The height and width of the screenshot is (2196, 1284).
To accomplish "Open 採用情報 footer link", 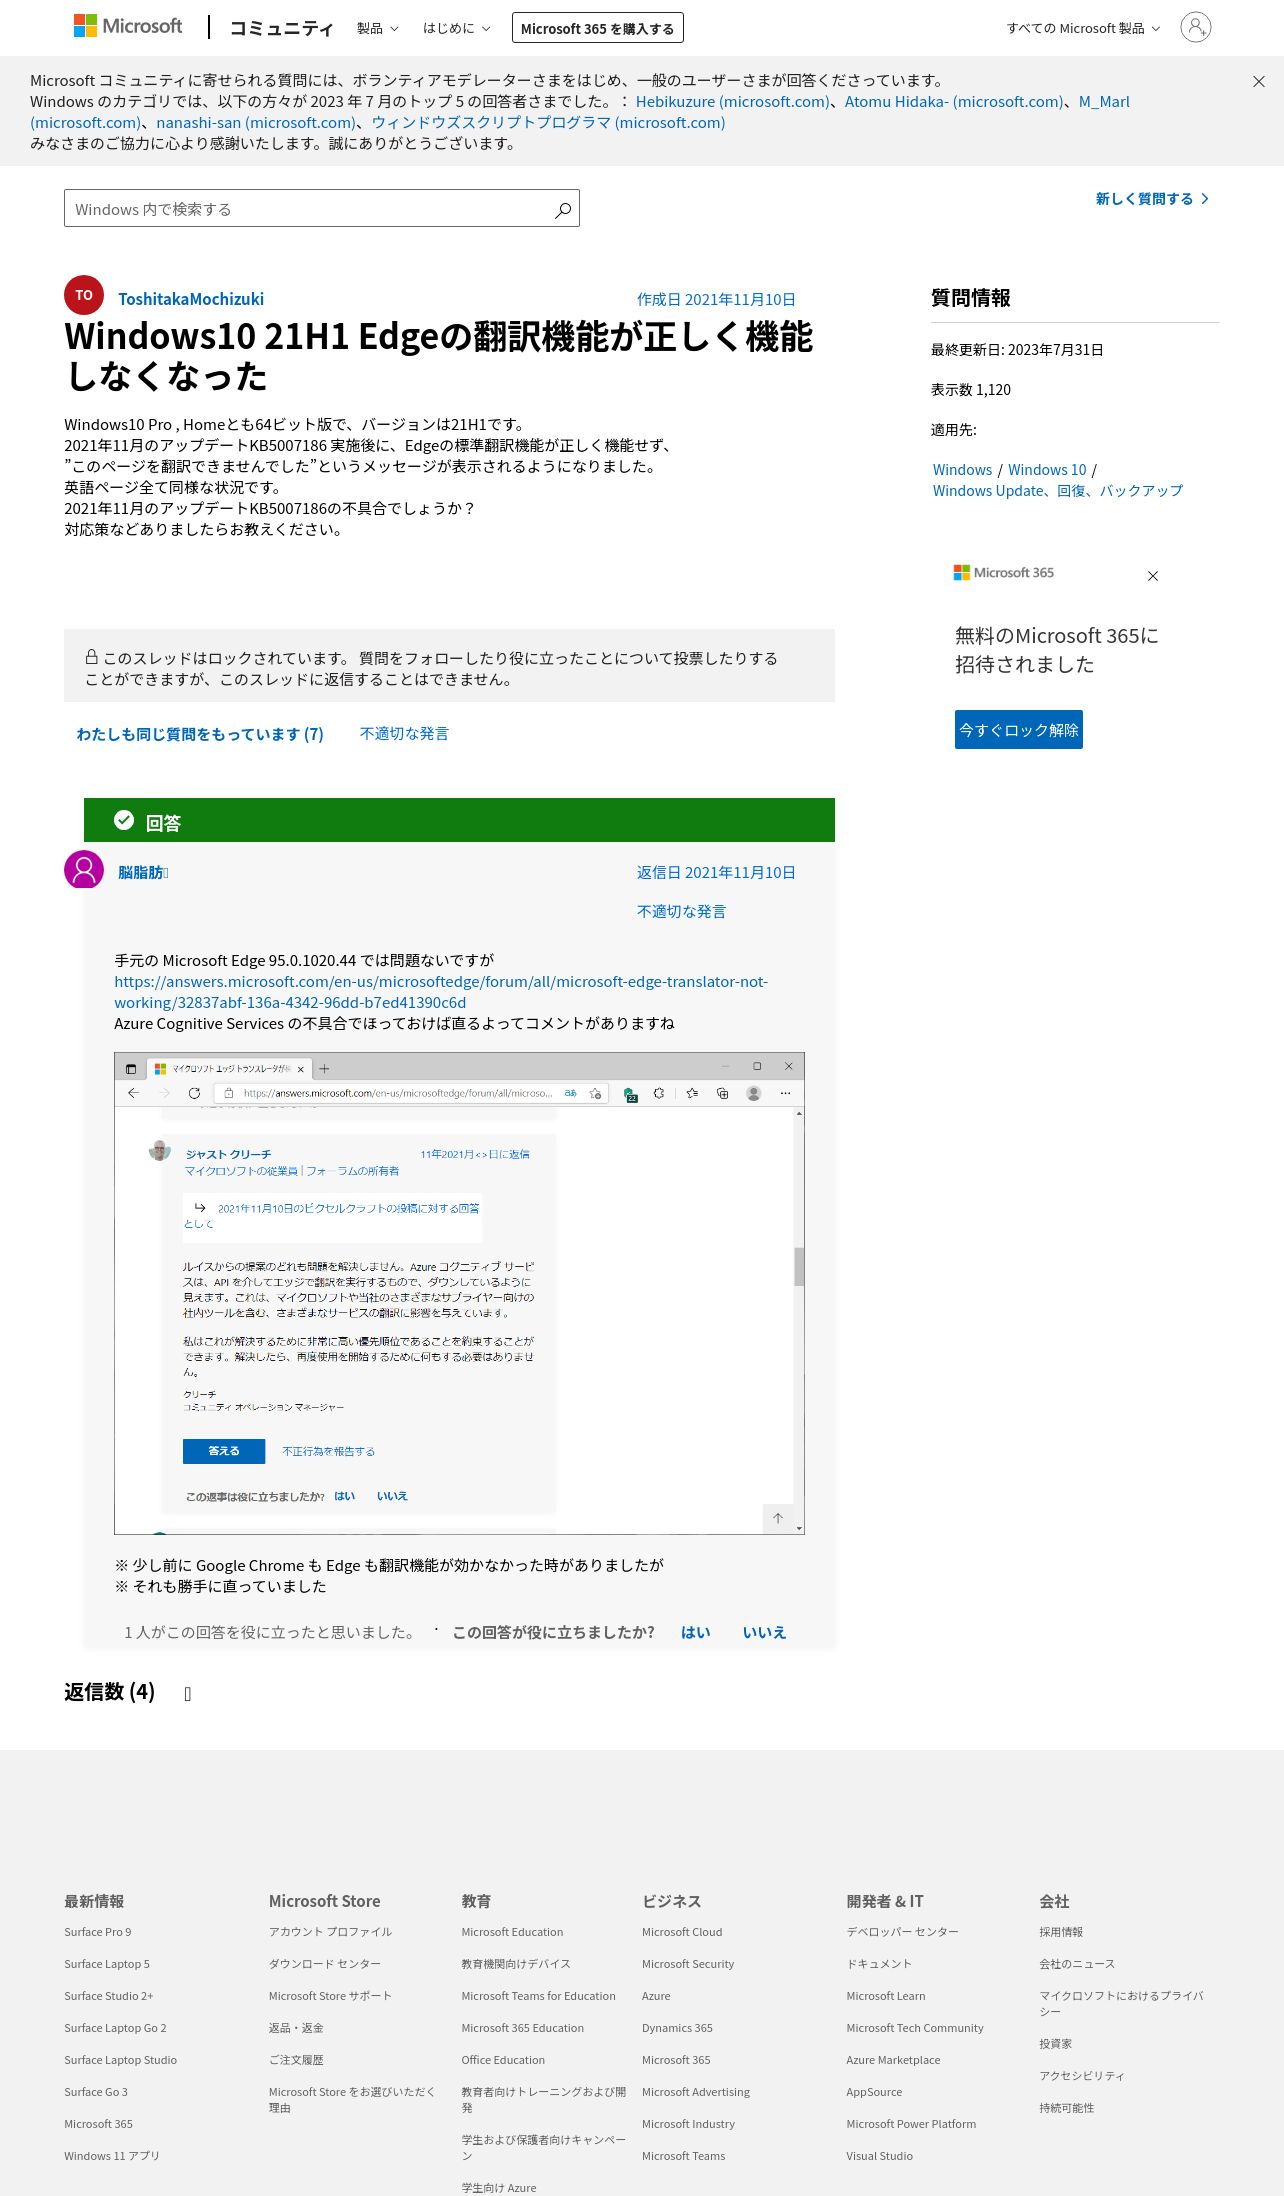I will (x=1061, y=1932).
